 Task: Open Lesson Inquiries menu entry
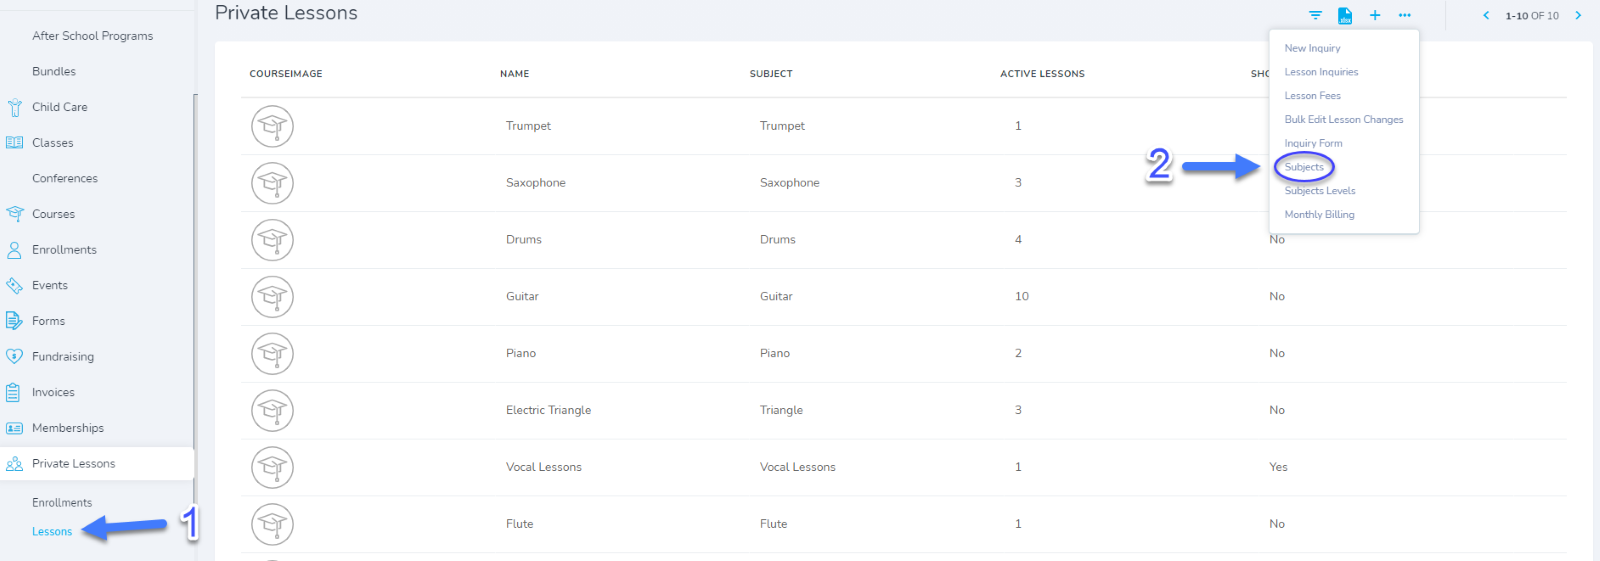[x=1321, y=72]
